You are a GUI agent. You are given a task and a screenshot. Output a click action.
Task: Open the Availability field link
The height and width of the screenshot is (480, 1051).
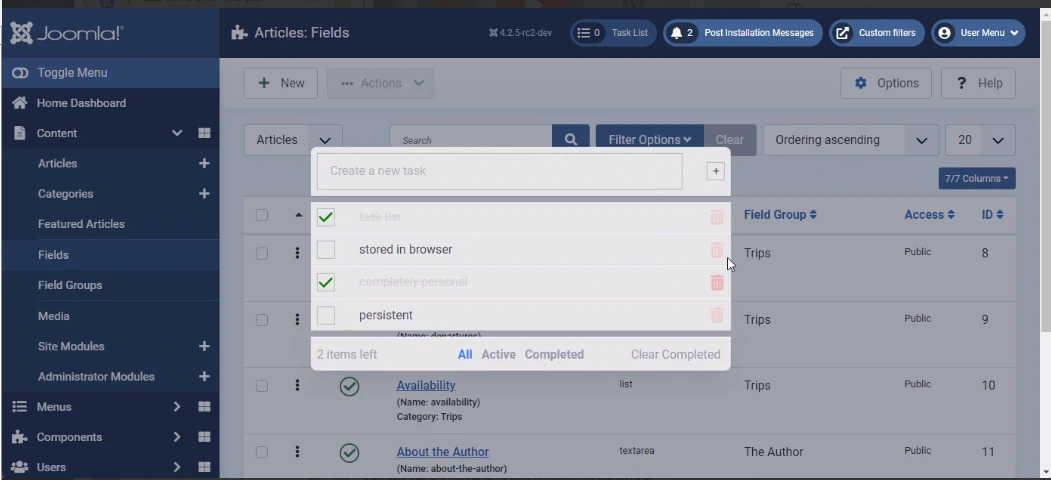pos(426,385)
